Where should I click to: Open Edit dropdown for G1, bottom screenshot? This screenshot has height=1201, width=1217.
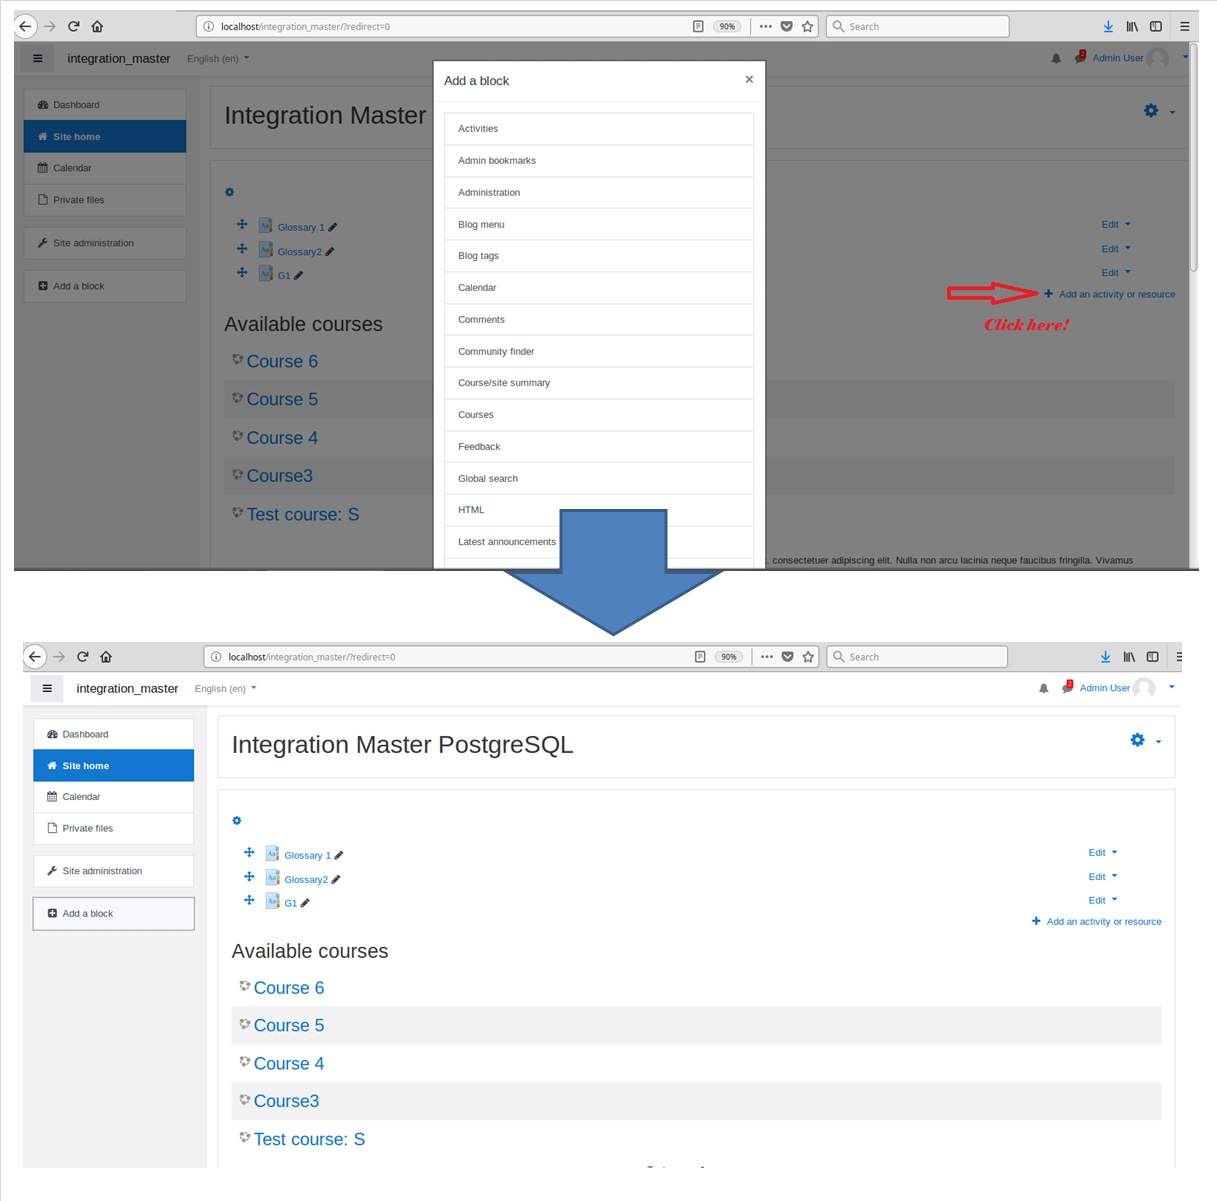click(1103, 901)
